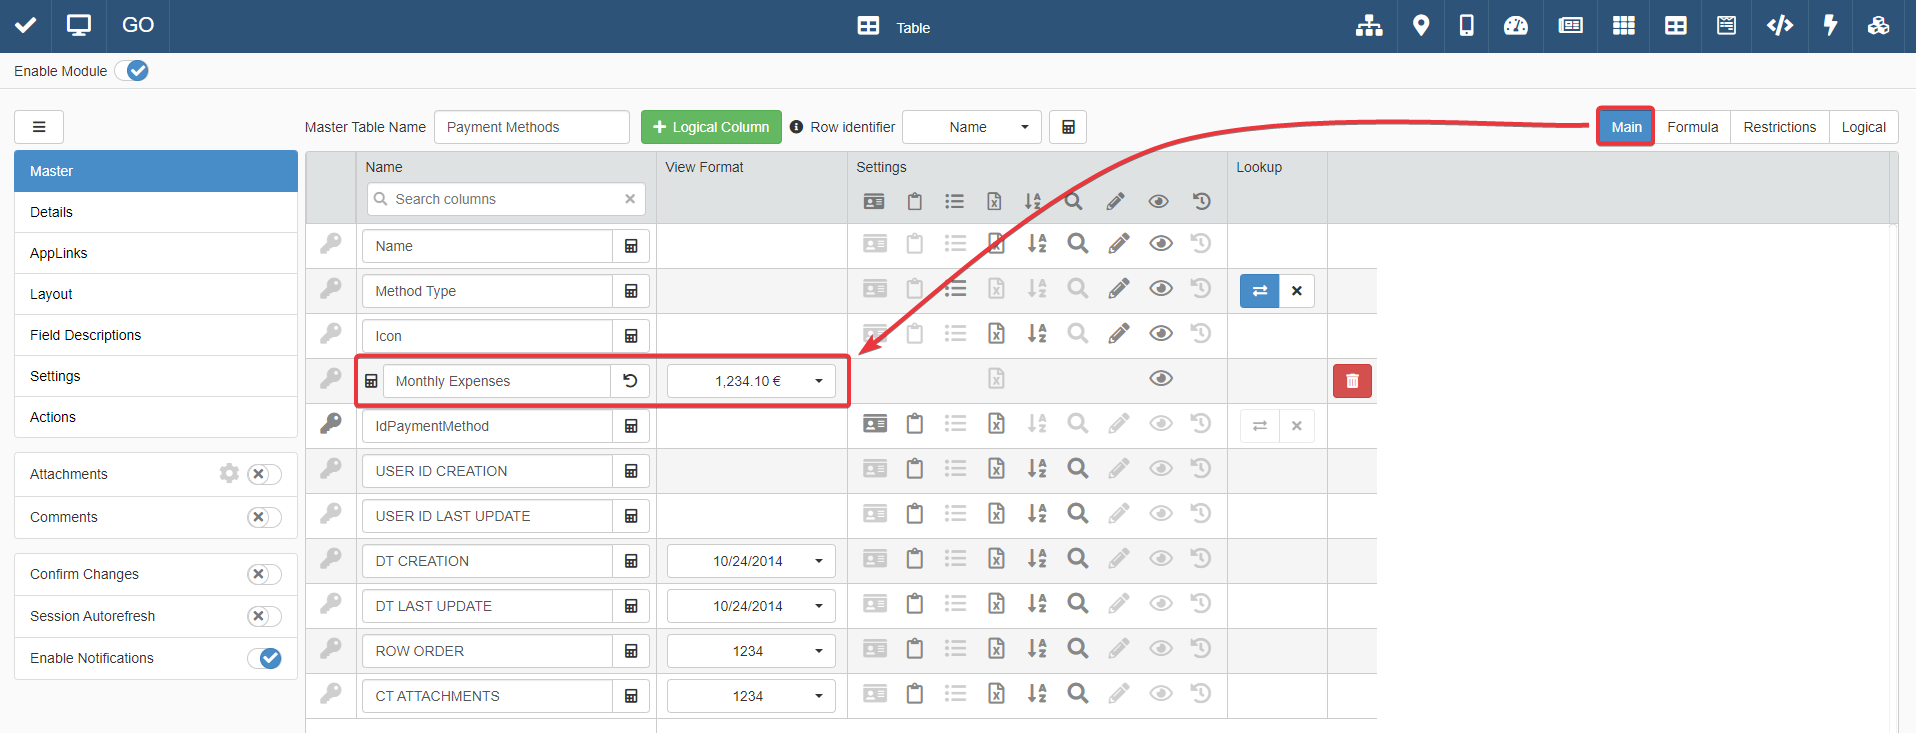Click the Logical Column button
1916x733 pixels.
711,127
